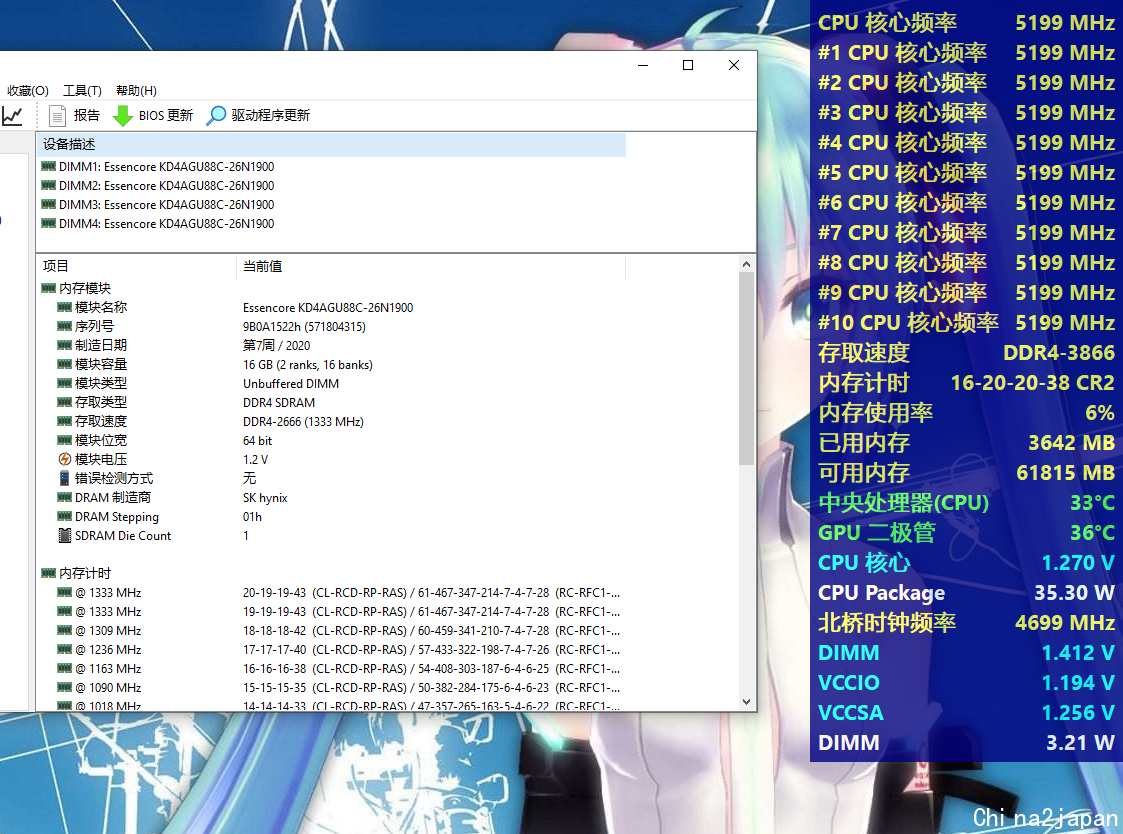Select the 9B0A1522h (571804315) serial value
This screenshot has height=834, width=1123.
304,327
